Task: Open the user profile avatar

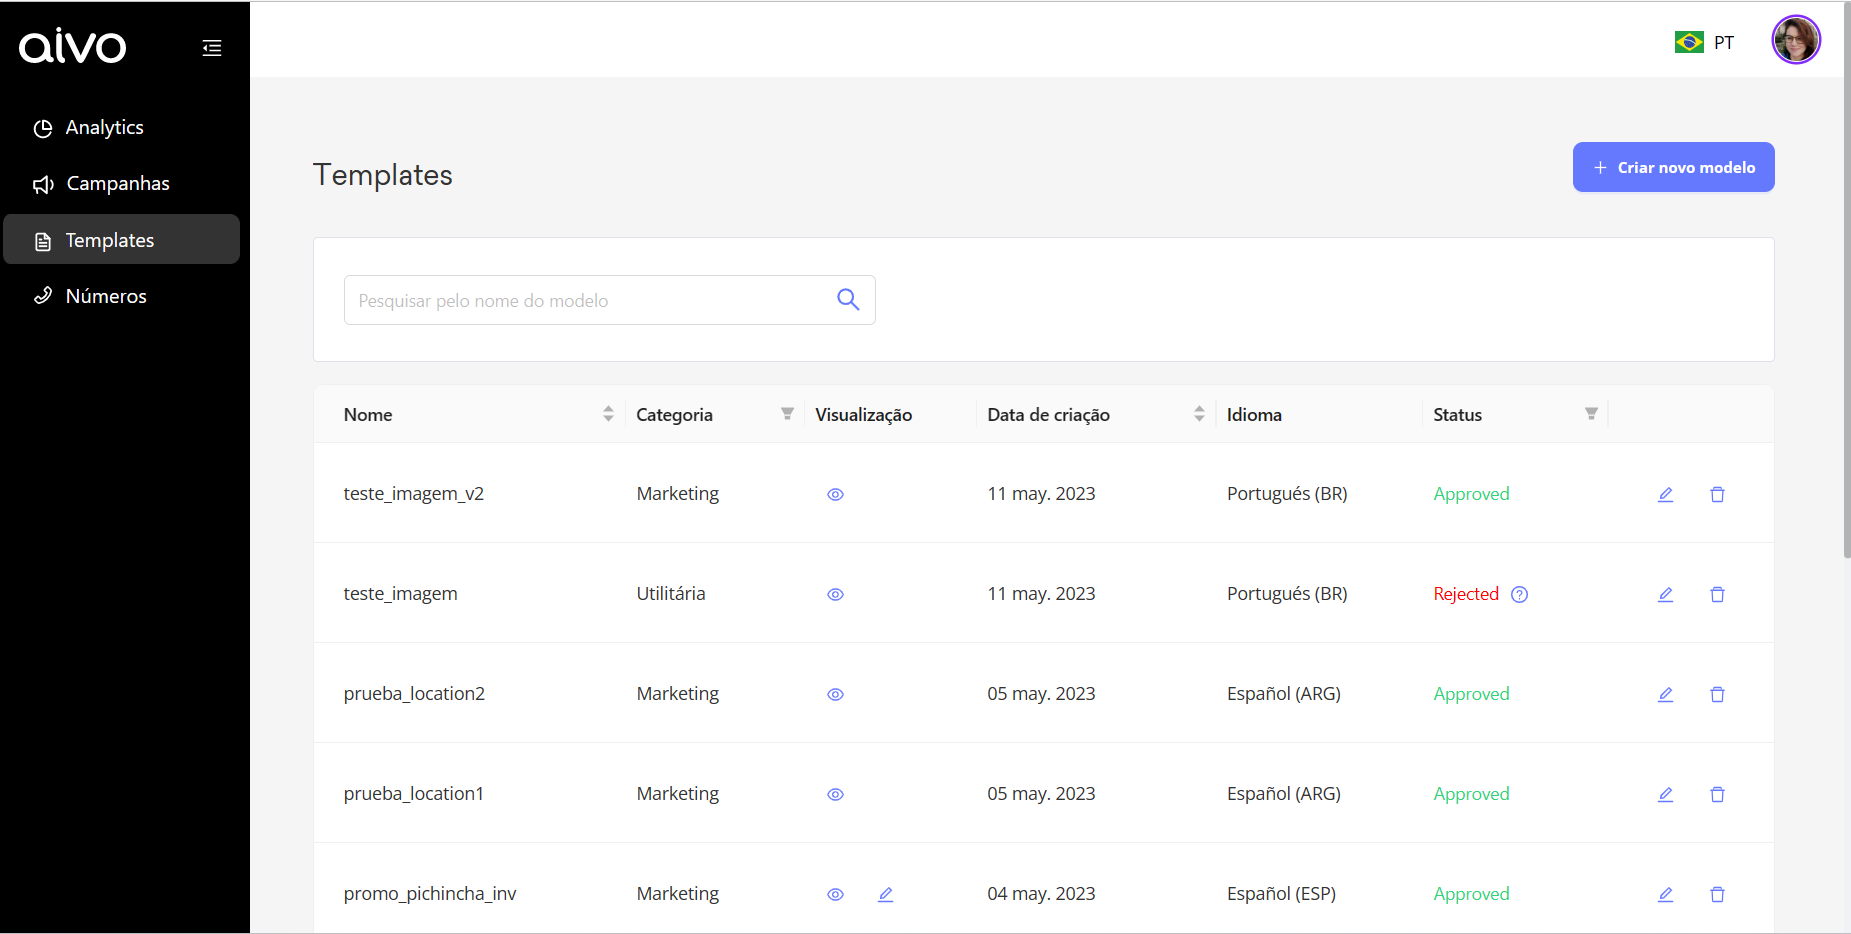Action: 1795,41
